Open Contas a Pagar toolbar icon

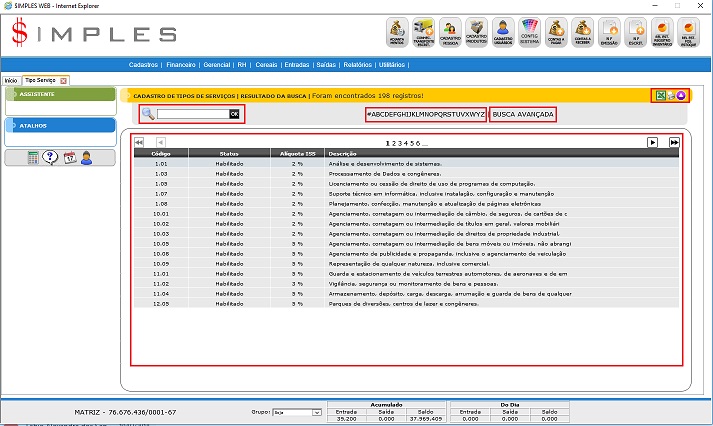tap(558, 33)
